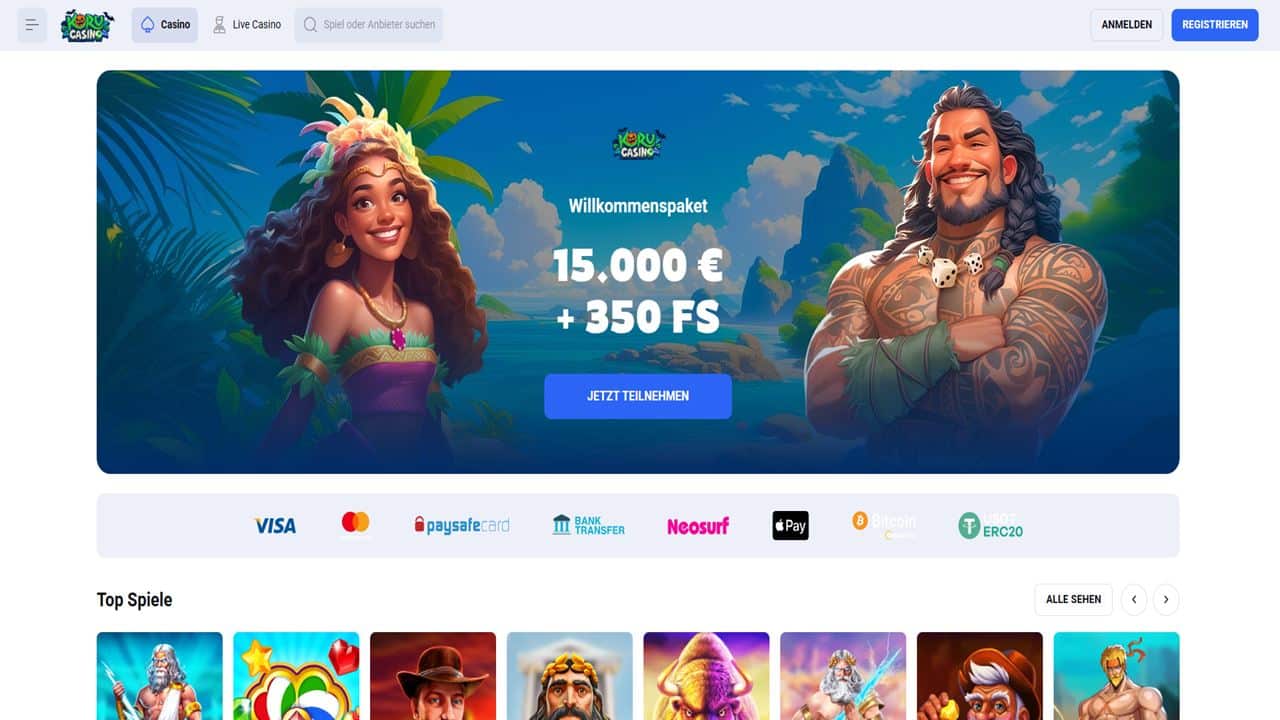Screen dimensions: 1280x720
Task: Choose the USDT ERC20 payment icon
Action: (990, 525)
